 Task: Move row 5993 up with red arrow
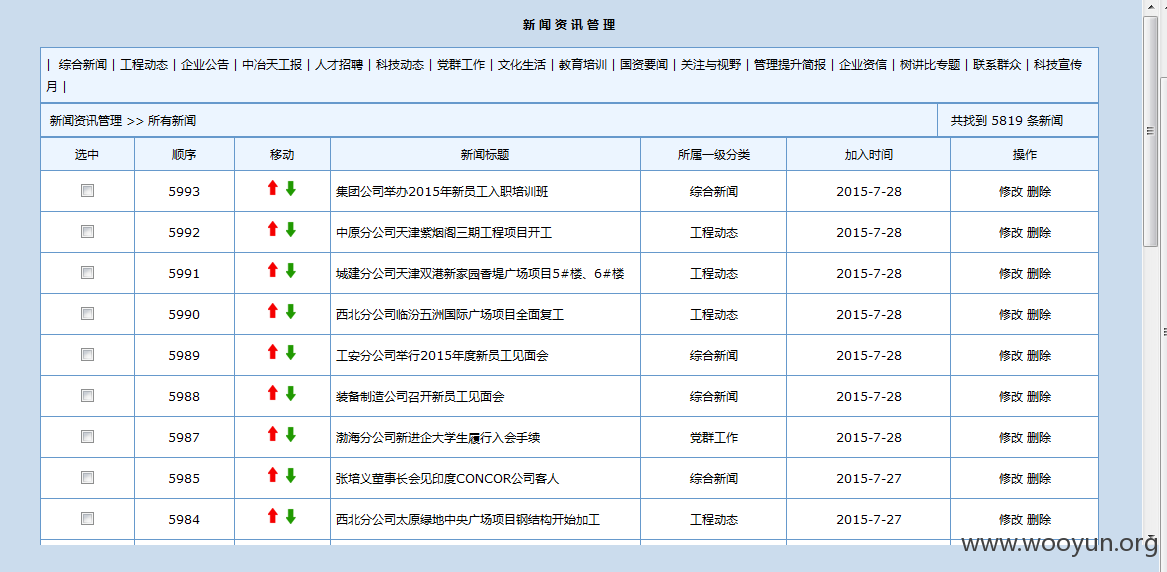pos(272,189)
